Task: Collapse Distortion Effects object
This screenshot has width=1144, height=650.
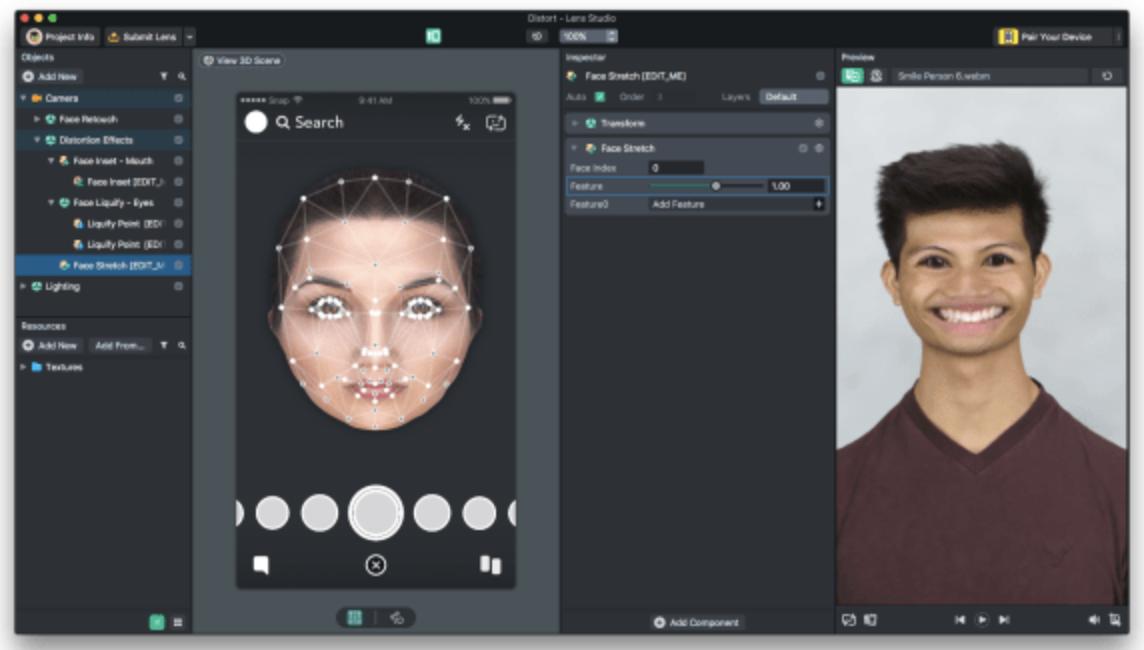Action: 36,140
